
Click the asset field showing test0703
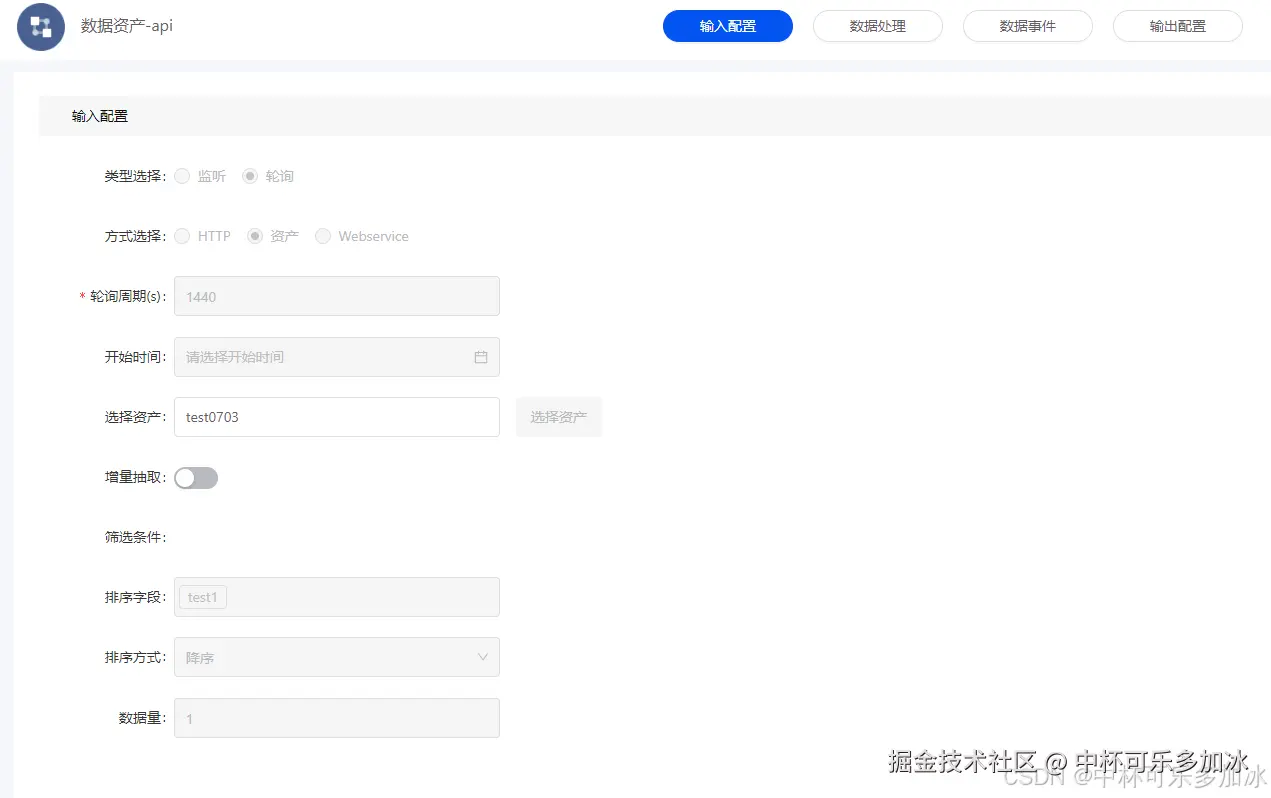pyautogui.click(x=337, y=417)
